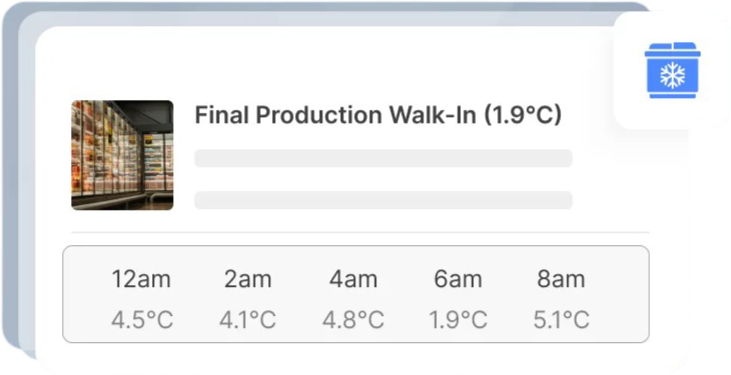Click the 4.5°C temperature reading

[x=142, y=320]
